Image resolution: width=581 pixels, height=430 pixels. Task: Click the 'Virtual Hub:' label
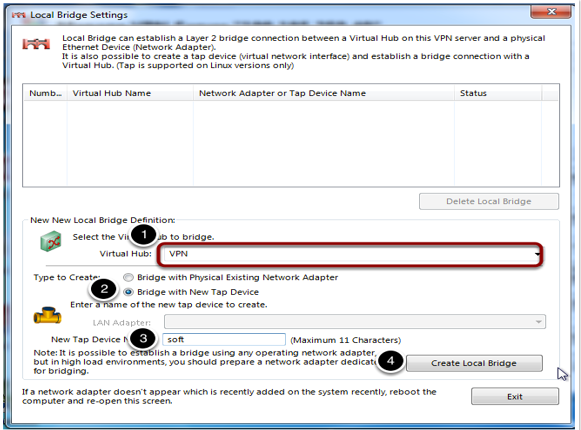[x=126, y=254]
